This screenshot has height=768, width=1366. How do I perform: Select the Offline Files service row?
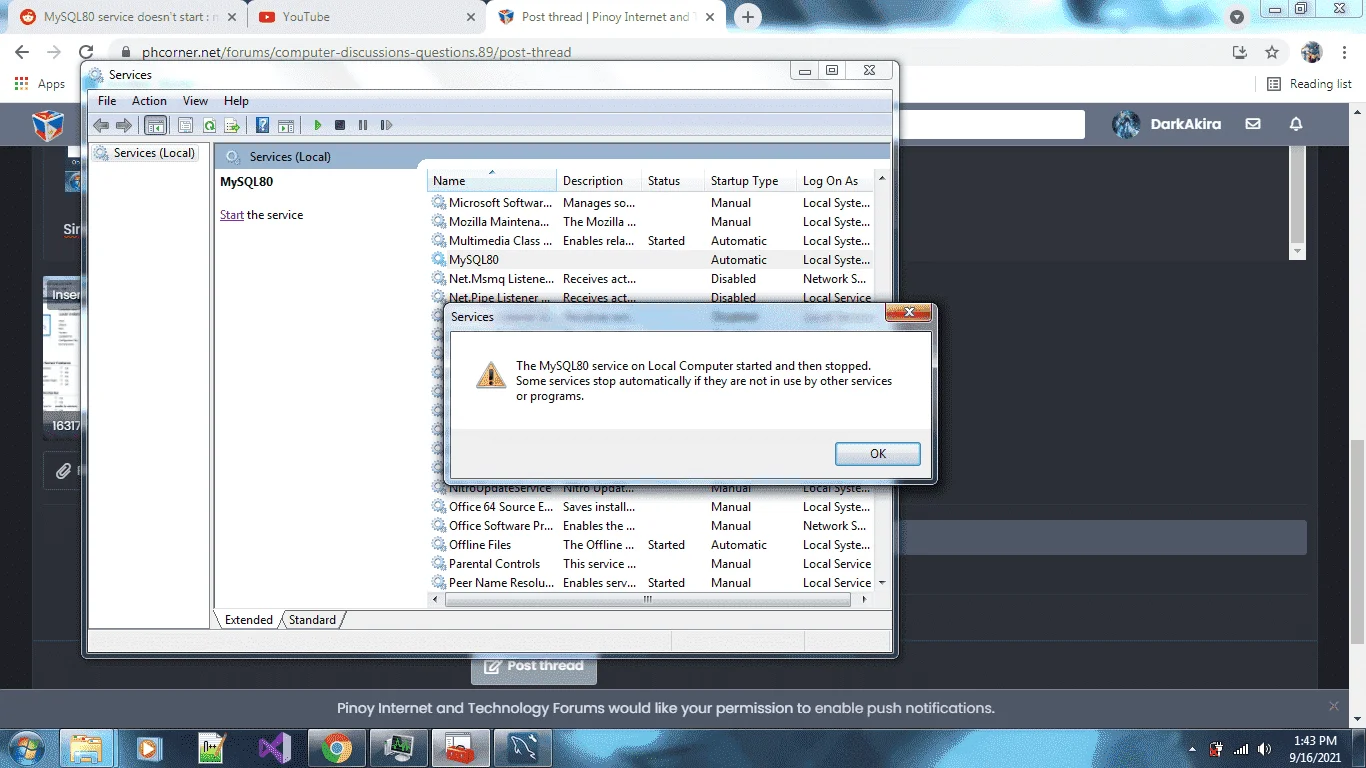651,545
